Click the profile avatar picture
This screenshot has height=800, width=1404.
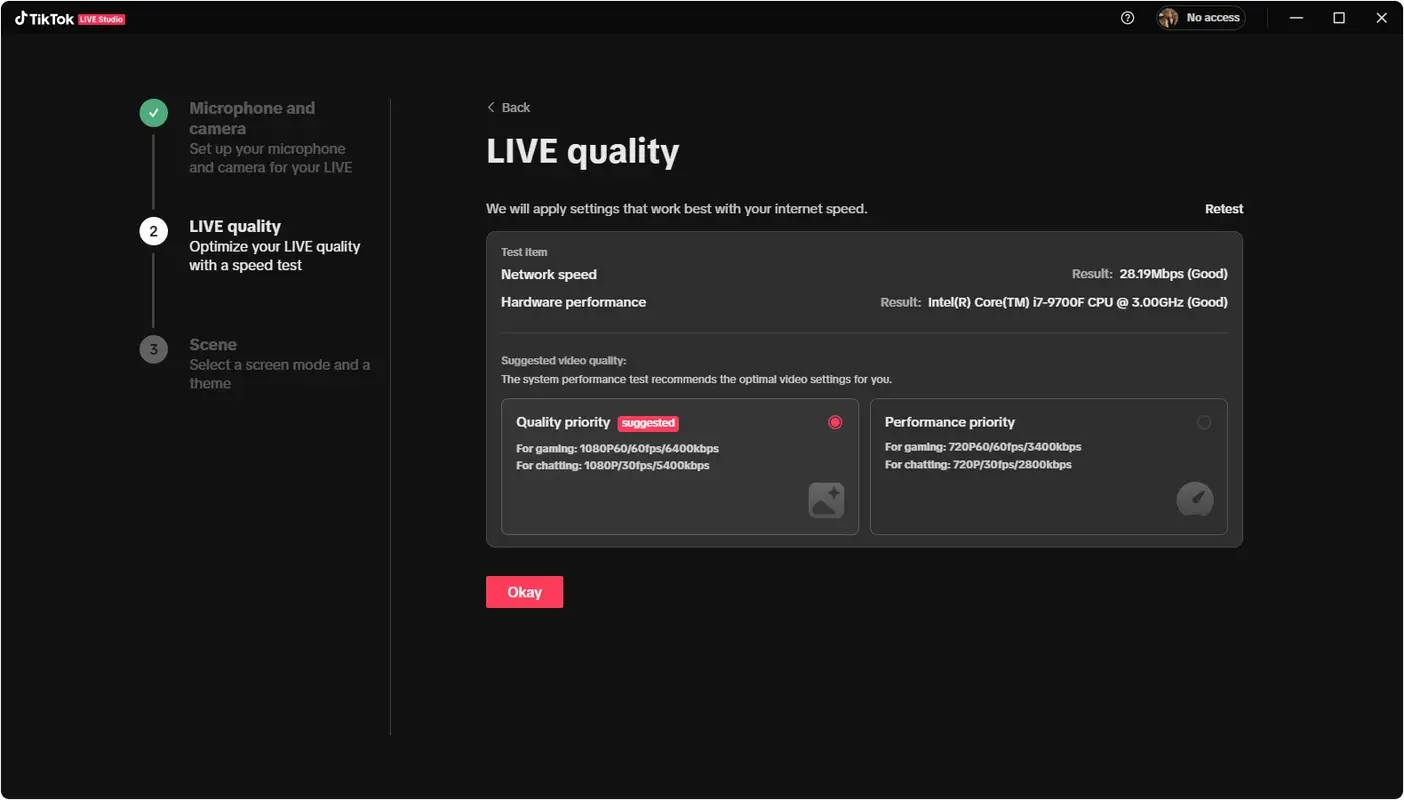click(1168, 17)
